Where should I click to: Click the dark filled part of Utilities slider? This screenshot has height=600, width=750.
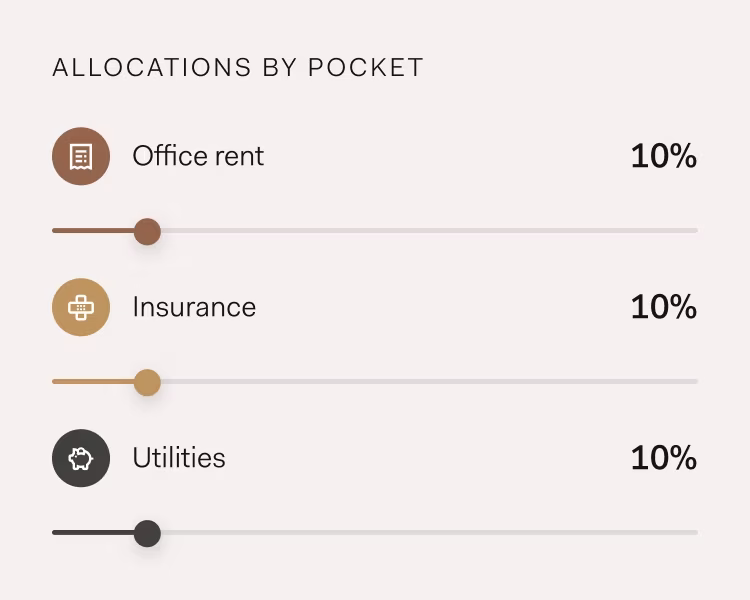coord(93,533)
